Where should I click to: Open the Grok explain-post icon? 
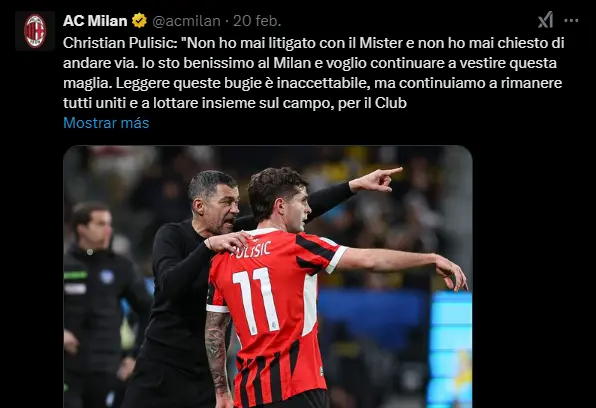(x=545, y=20)
